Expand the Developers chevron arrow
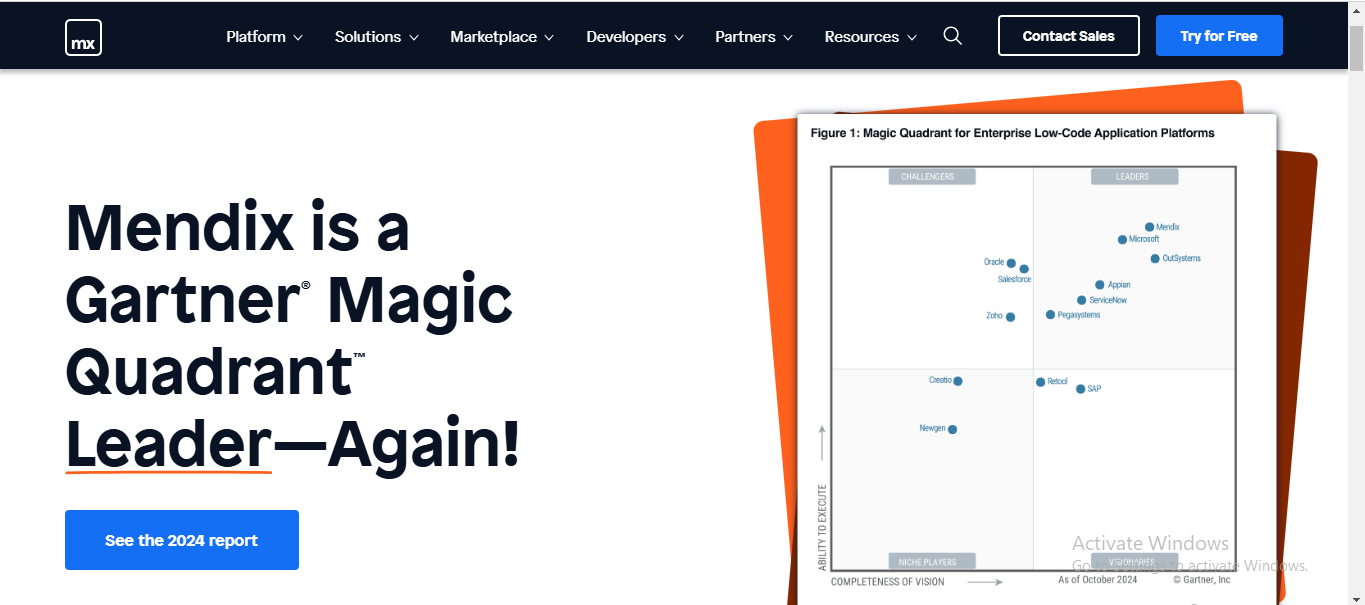The width and height of the screenshot is (1365, 605). tap(679, 38)
